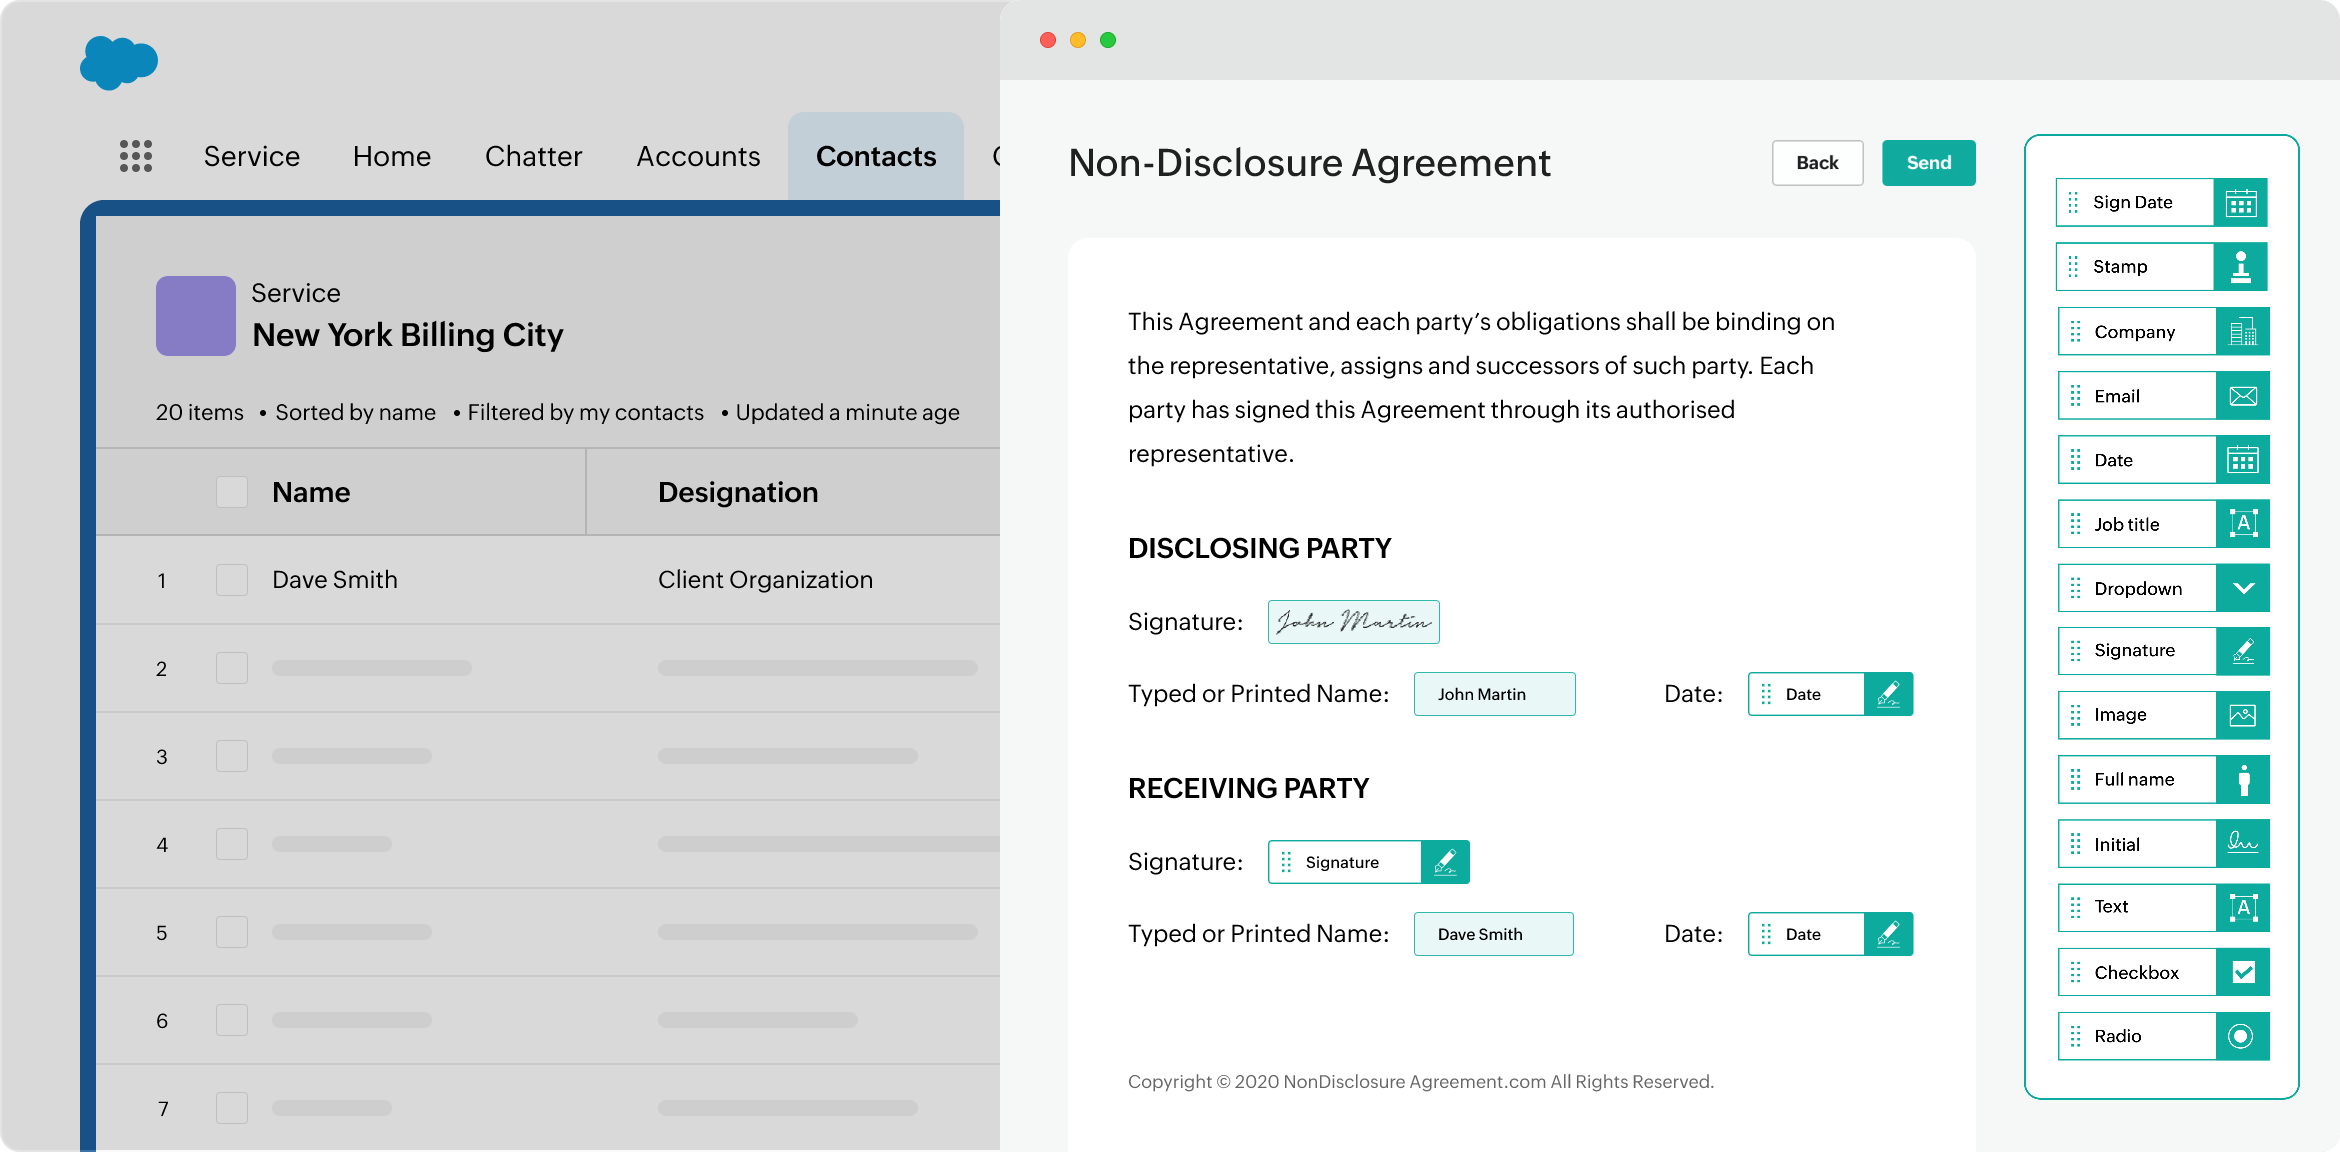The image size is (2340, 1152).
Task: Click the DISCLOSING PARTY heading
Action: pos(1259,548)
